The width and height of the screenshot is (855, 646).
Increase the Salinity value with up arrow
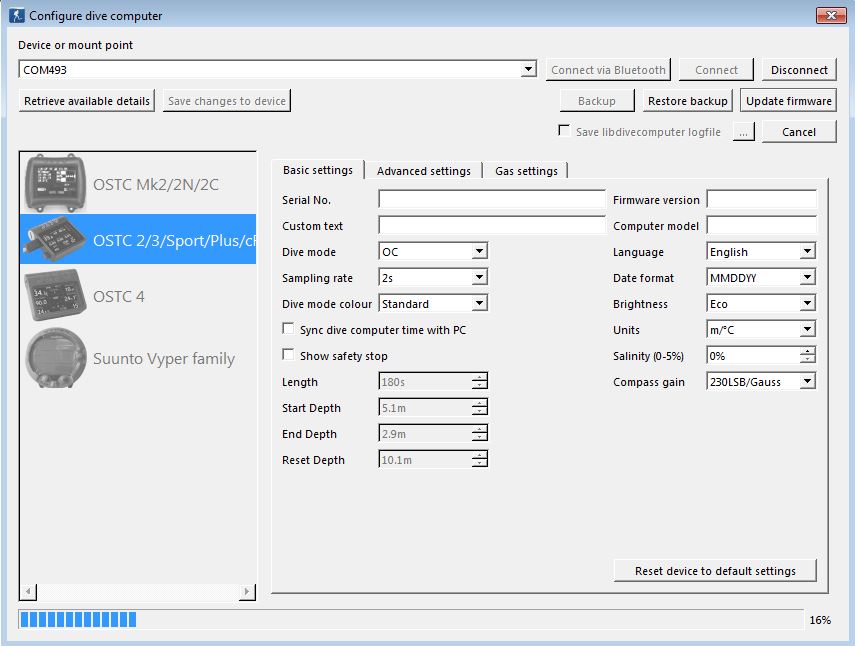click(x=808, y=351)
